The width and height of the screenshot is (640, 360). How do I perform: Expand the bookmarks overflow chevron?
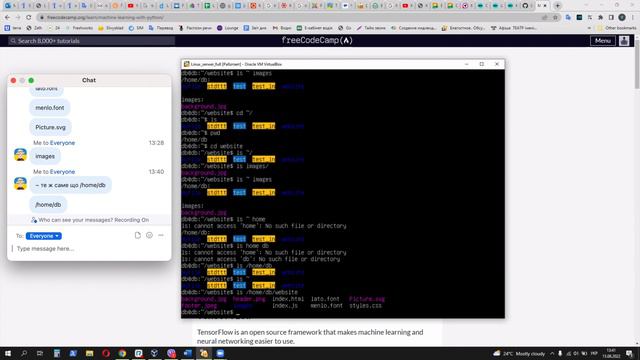[x=589, y=28]
